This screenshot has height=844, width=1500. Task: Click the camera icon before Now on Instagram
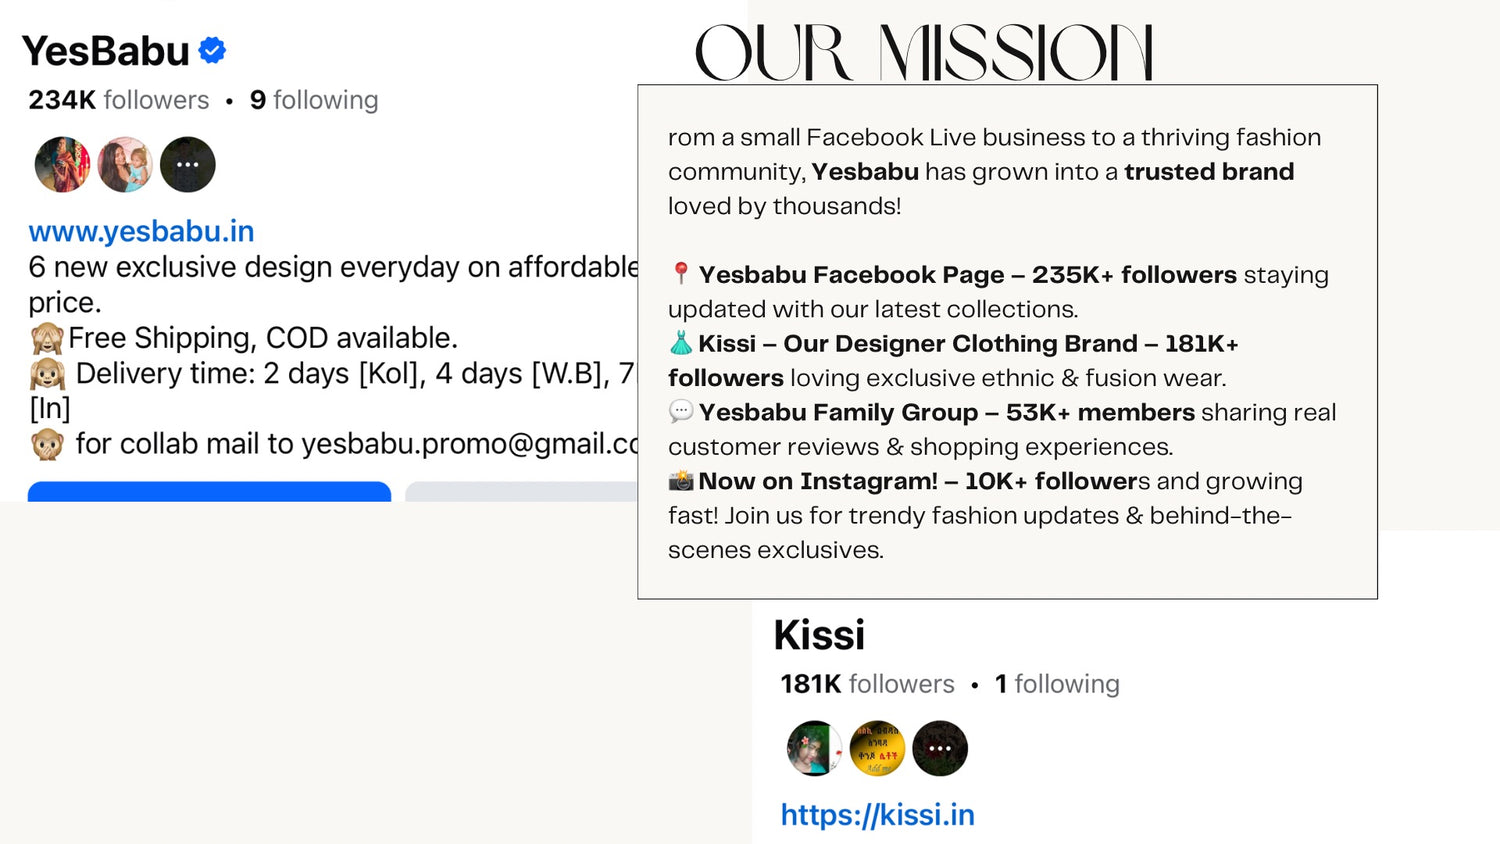(x=681, y=481)
